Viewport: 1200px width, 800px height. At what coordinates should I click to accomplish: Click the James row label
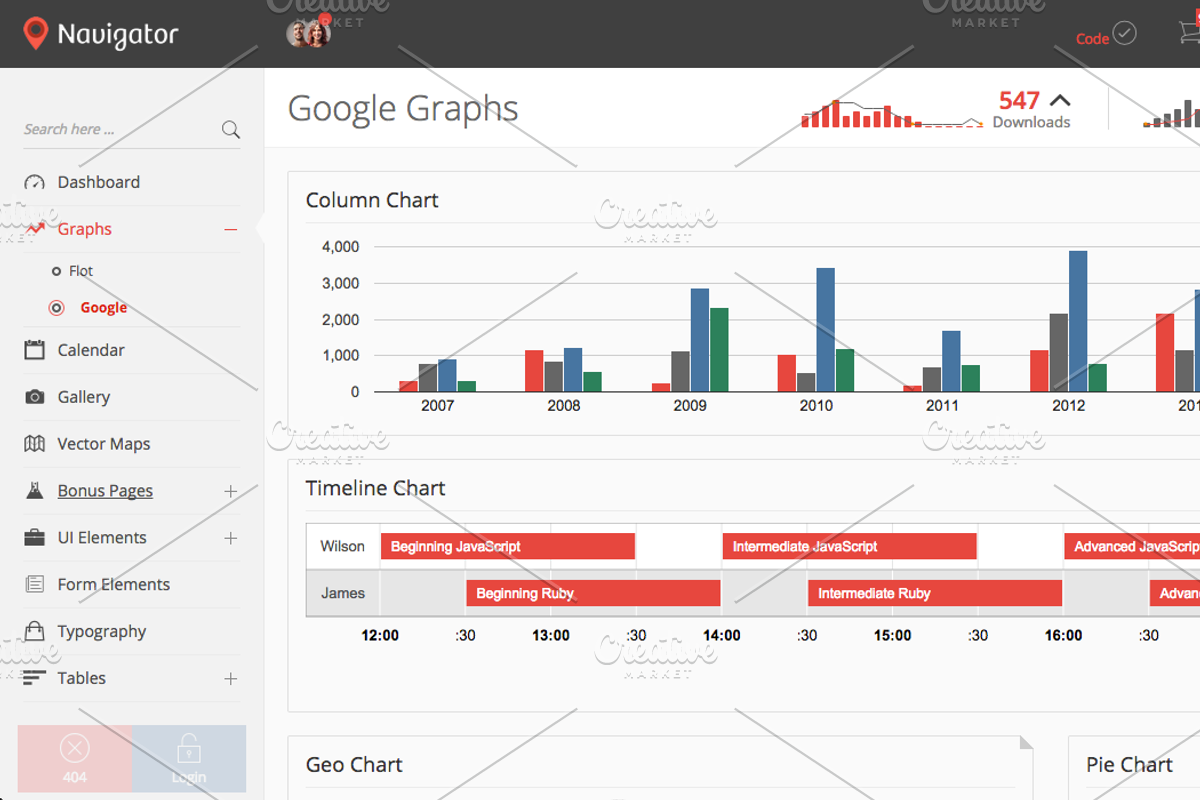(x=343, y=593)
